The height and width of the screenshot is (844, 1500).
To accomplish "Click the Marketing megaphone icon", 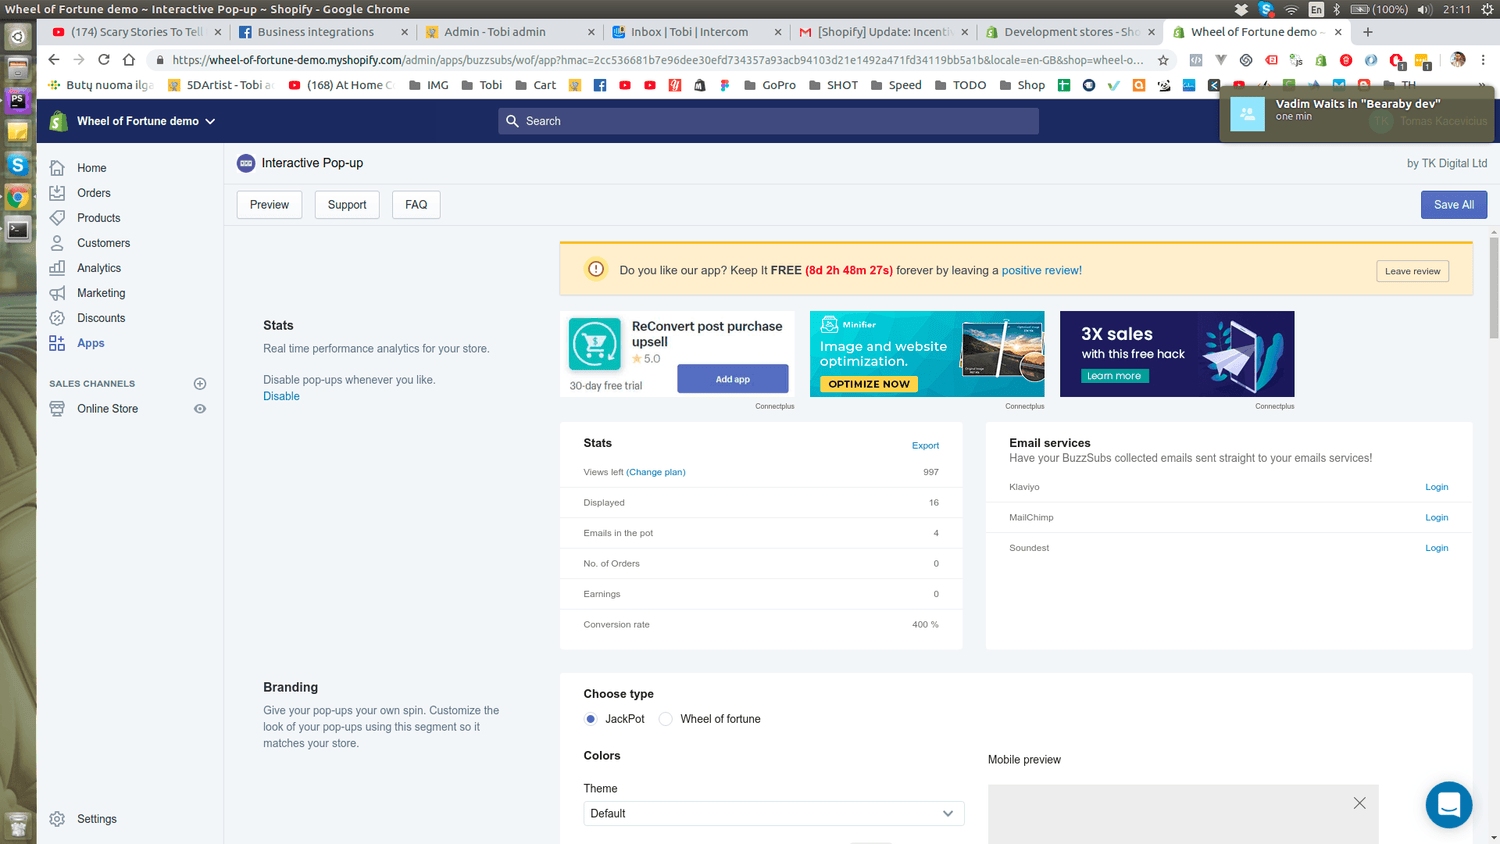I will pos(57,293).
